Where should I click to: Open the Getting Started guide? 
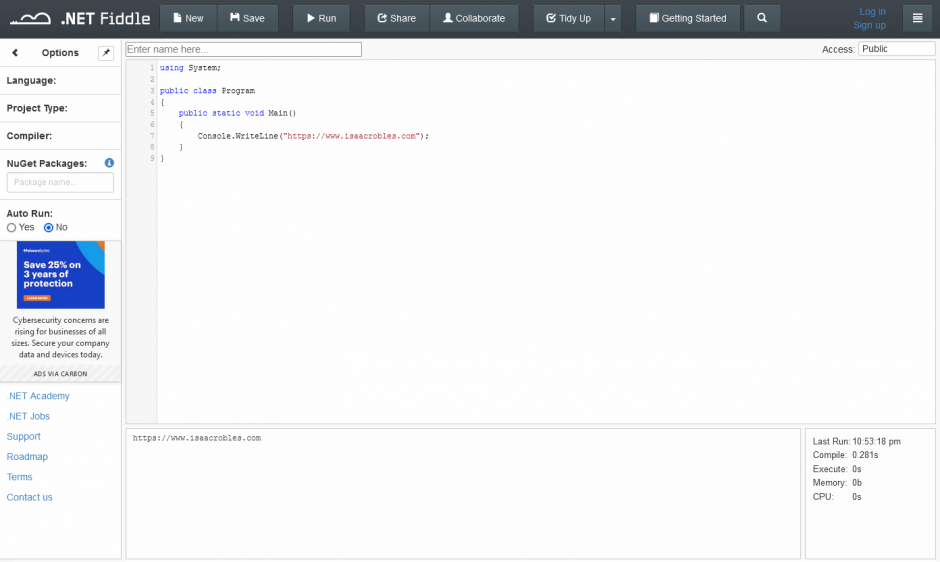688,18
